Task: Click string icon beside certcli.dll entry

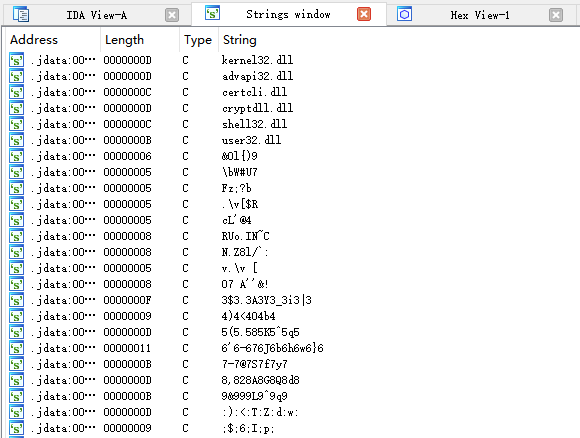Action: [x=17, y=92]
